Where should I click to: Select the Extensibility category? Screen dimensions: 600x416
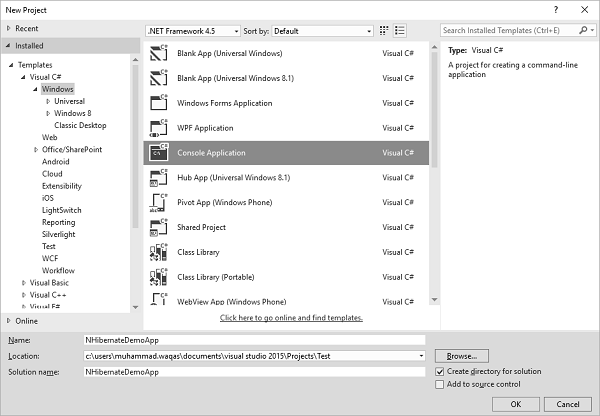62,186
